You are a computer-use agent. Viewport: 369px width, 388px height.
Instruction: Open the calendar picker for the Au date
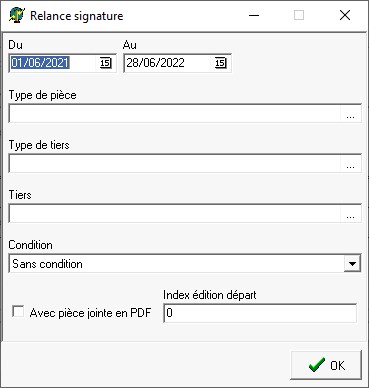[220, 63]
